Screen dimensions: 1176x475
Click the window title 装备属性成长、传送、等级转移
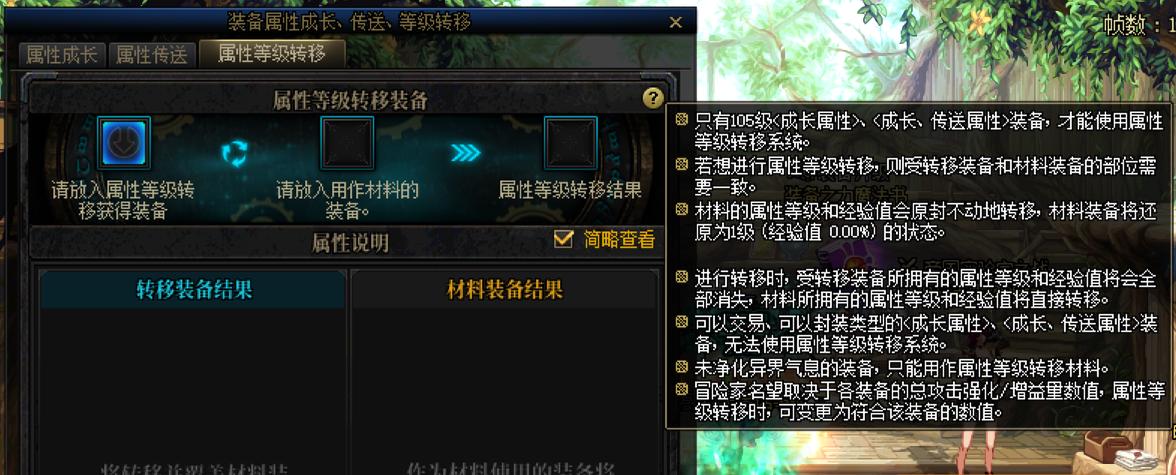[x=349, y=23]
